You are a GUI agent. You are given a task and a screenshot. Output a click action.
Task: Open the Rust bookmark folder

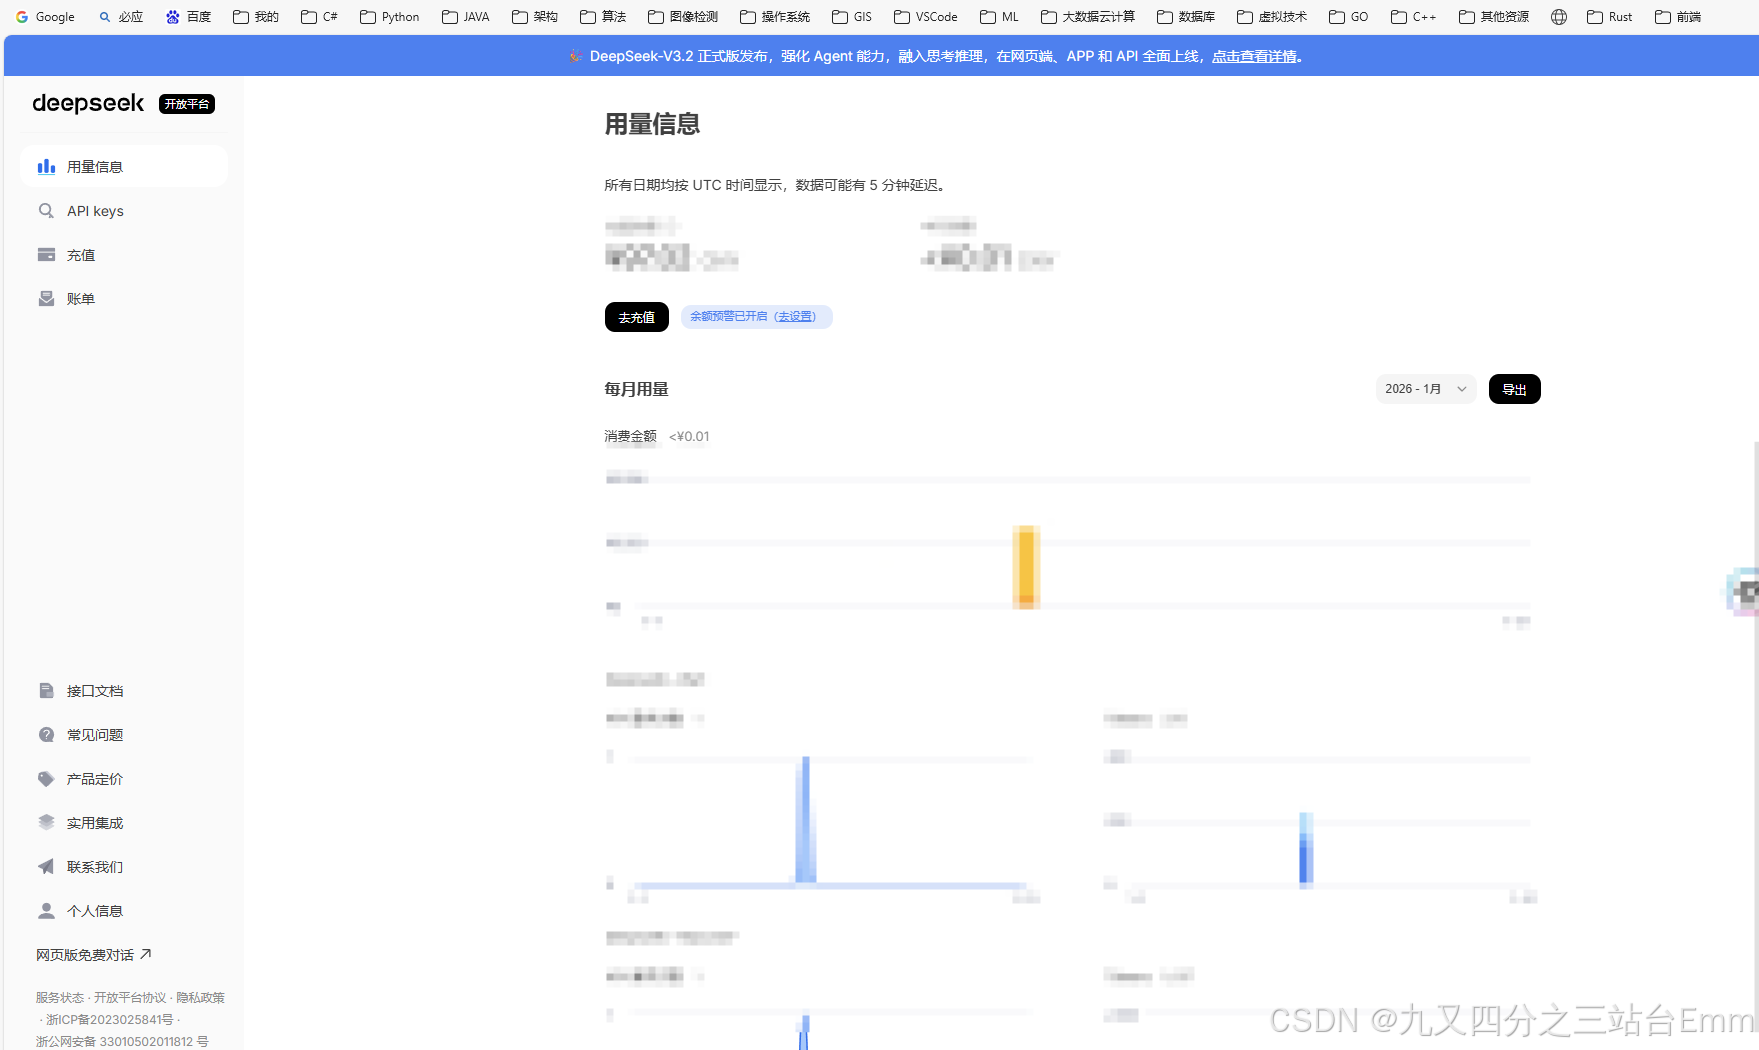pyautogui.click(x=1610, y=17)
